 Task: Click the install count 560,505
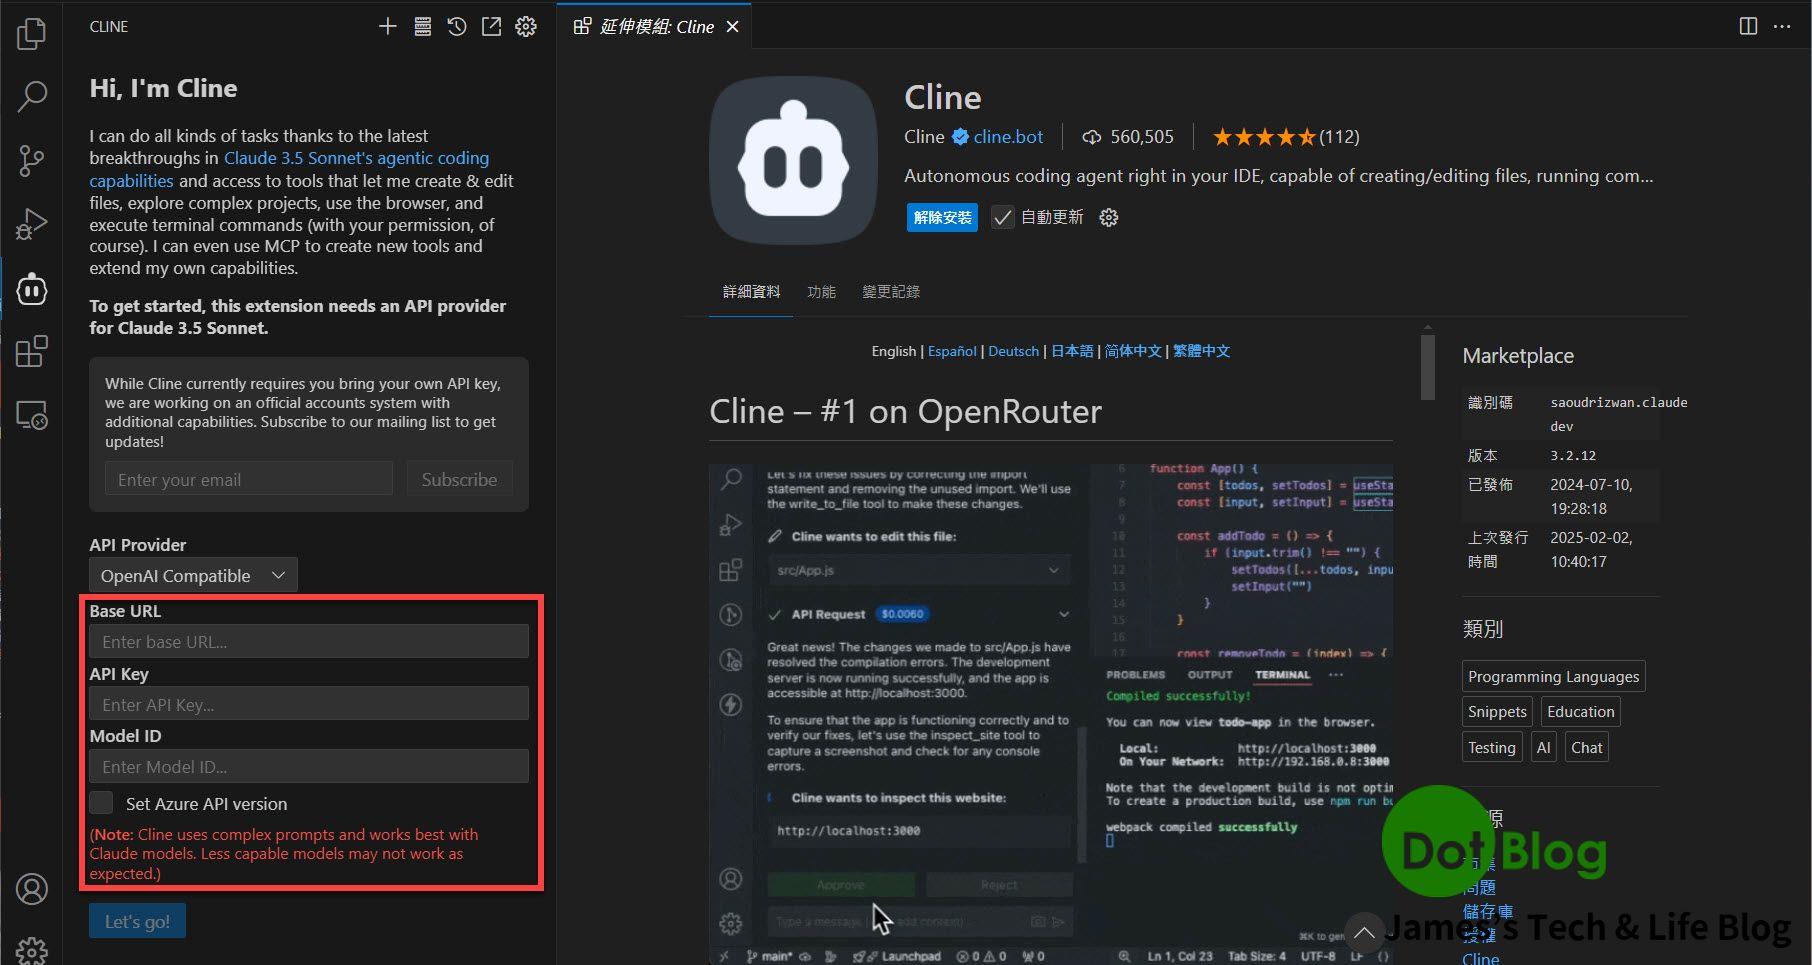[x=1128, y=137]
